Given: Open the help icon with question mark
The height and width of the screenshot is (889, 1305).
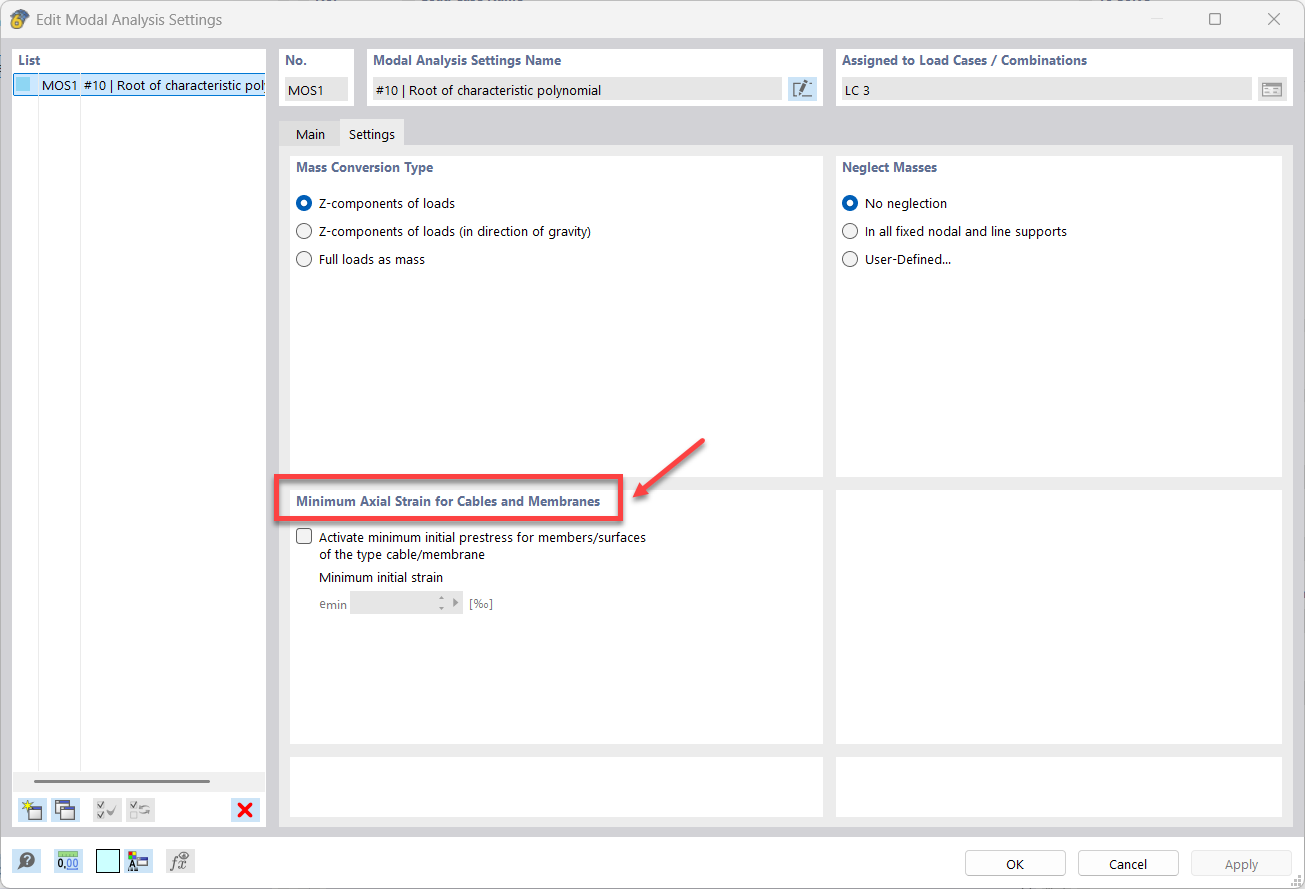Looking at the screenshot, I should pyautogui.click(x=27, y=861).
